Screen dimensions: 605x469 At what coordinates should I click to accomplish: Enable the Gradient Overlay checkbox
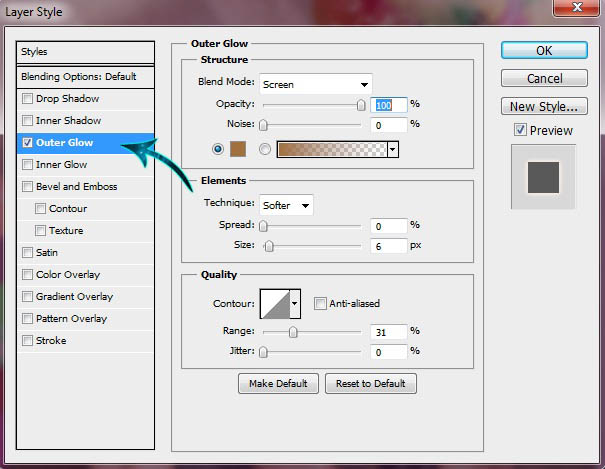27,297
